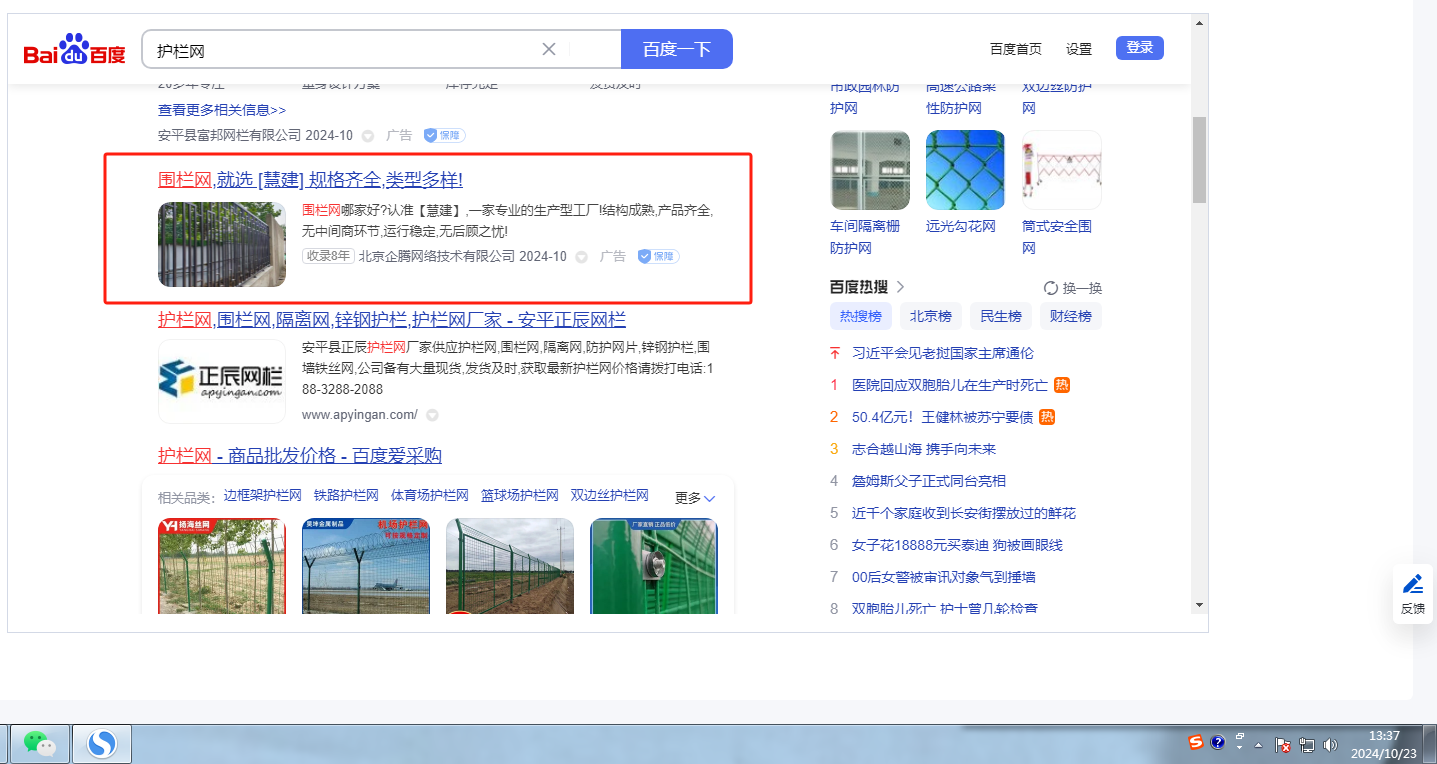Select the 篮球场护栏网 category

coord(520,496)
